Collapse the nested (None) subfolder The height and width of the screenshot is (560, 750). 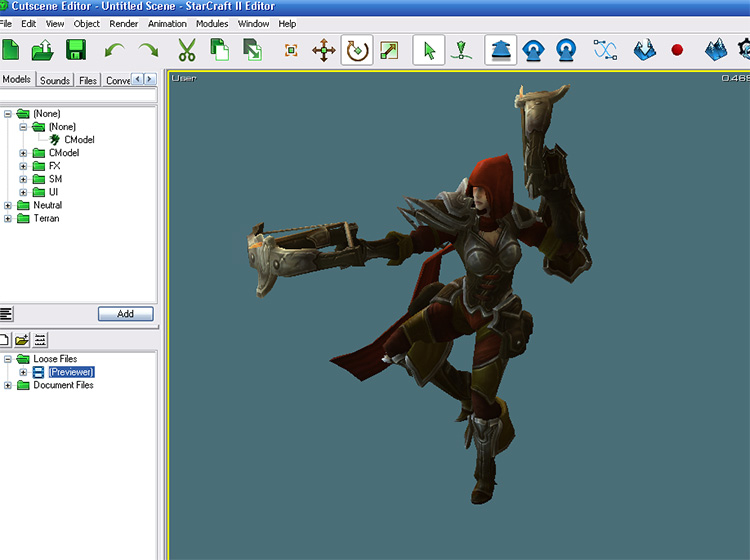click(x=23, y=127)
